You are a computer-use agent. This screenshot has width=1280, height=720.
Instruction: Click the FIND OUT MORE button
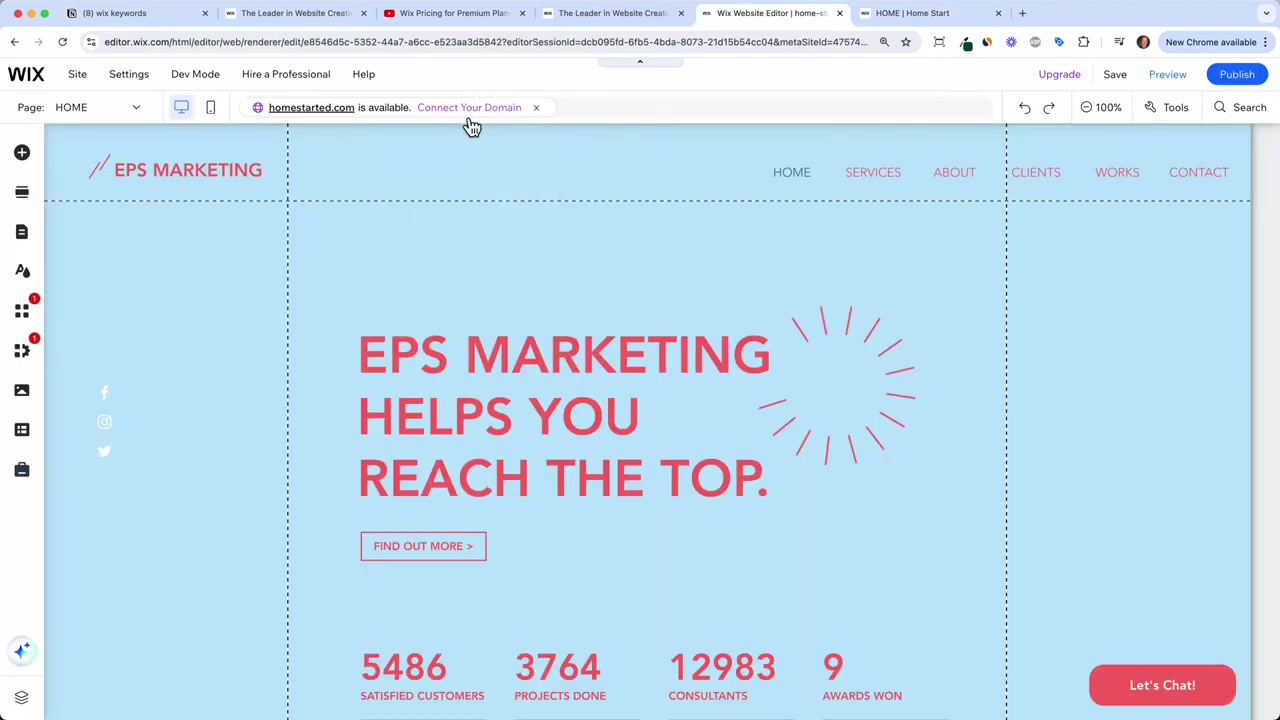pos(423,546)
